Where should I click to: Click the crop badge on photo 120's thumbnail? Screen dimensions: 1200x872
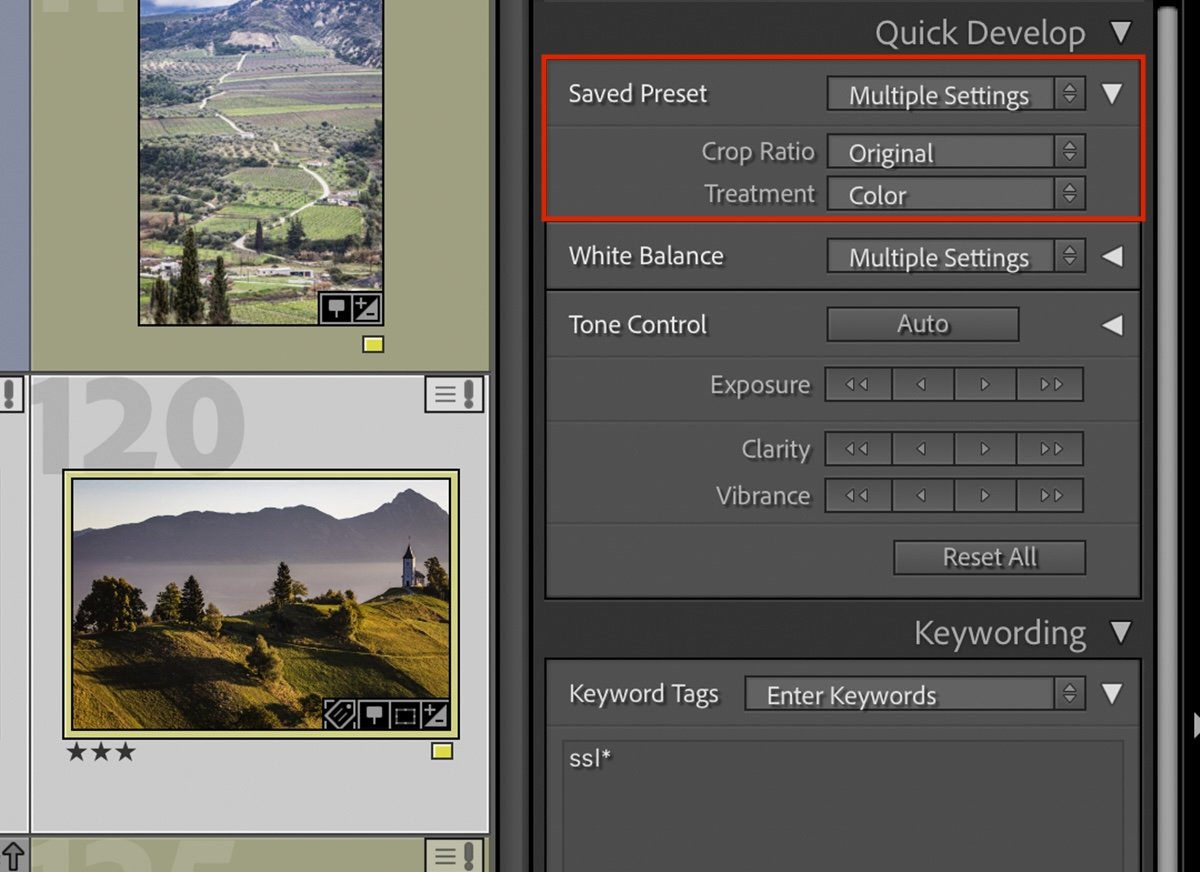tap(404, 714)
